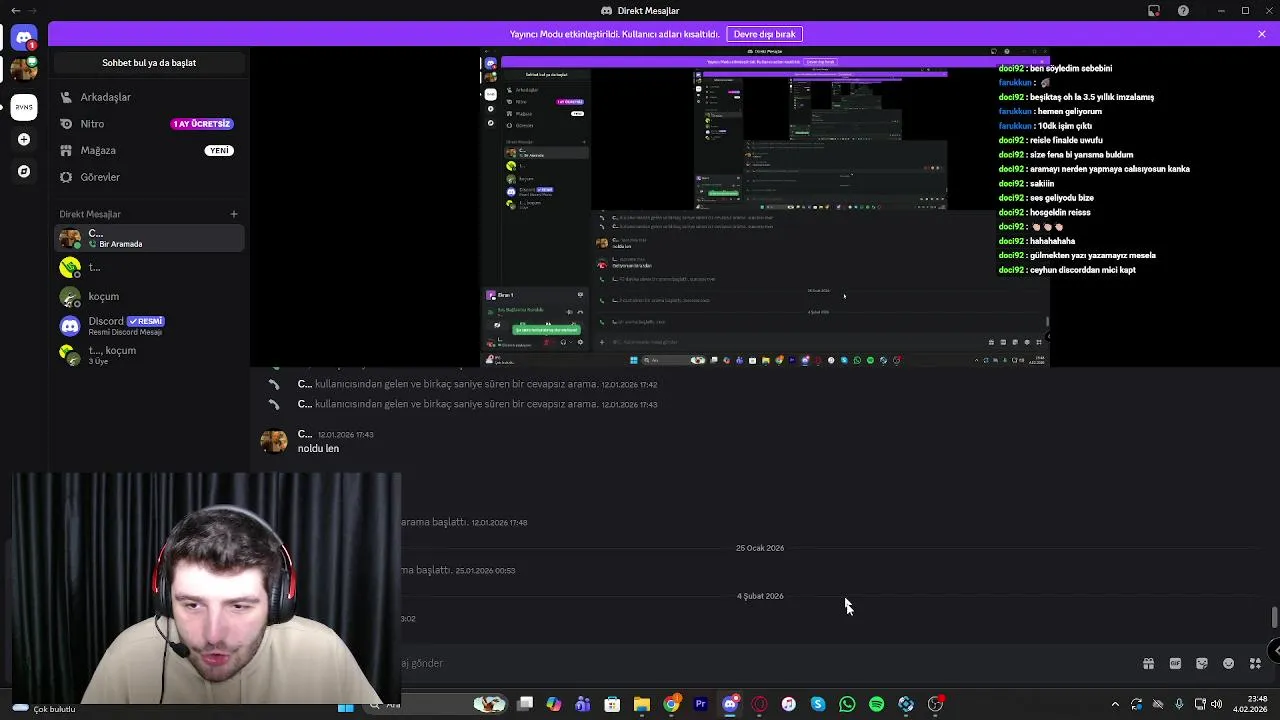Screen dimensions: 1280x720
Task: Open the GIF picker
Action: [x=1175, y=663]
